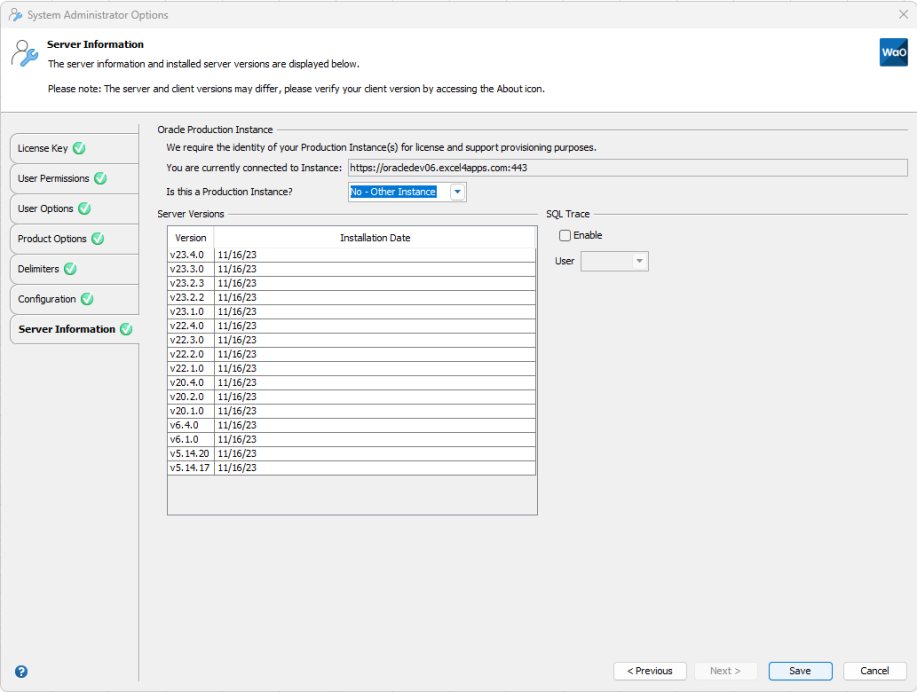This screenshot has height=692, width=917.
Task: Toggle the Enable checkbox under SQL Trace
Action: click(565, 235)
